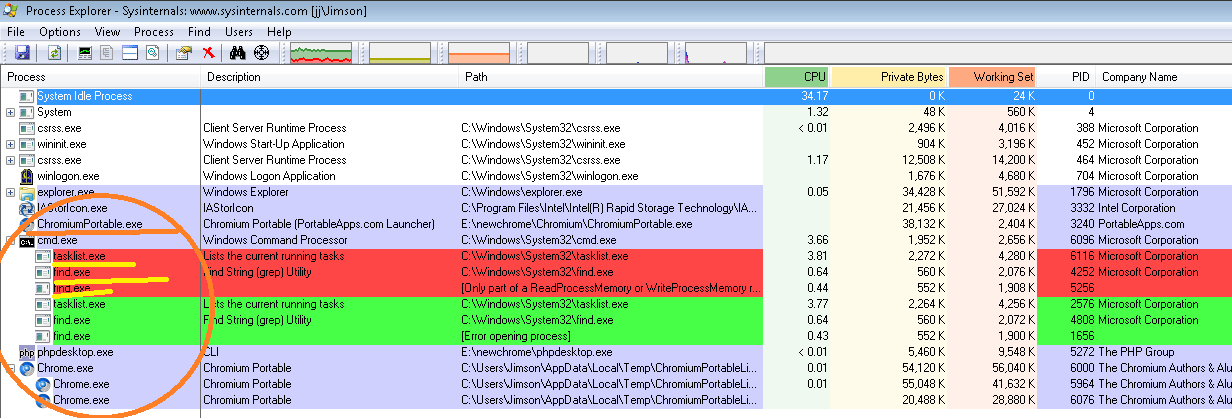Open System Information from the toolbar
Image resolution: width=1232 pixels, height=418 pixels.
tap(85, 52)
